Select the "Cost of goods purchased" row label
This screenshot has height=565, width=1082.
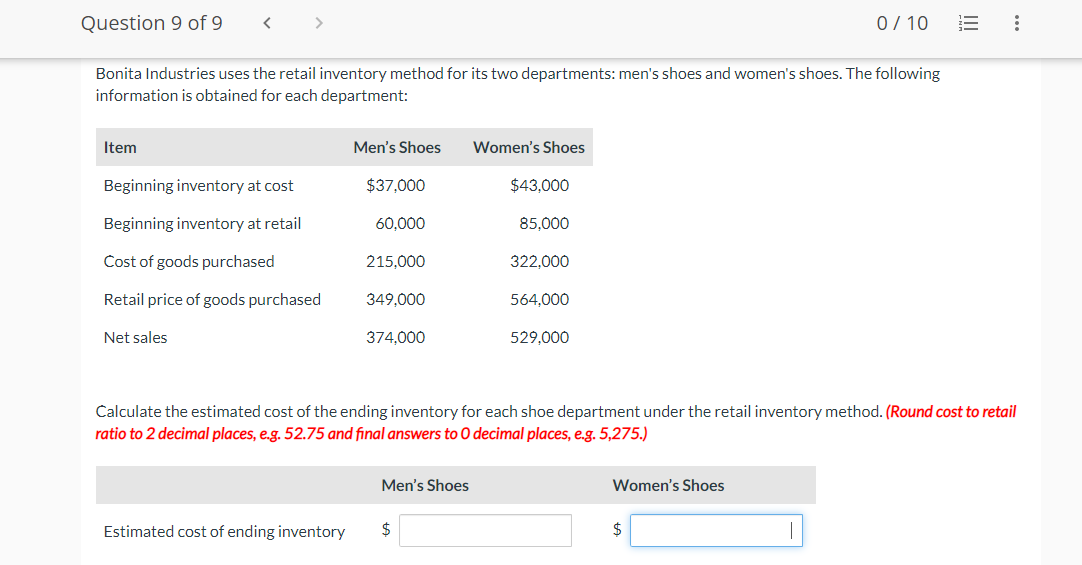pos(188,262)
